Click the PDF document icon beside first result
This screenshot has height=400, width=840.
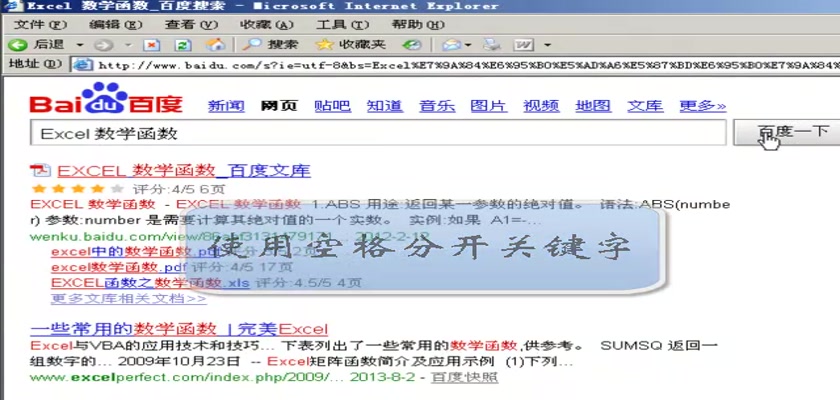(40, 171)
